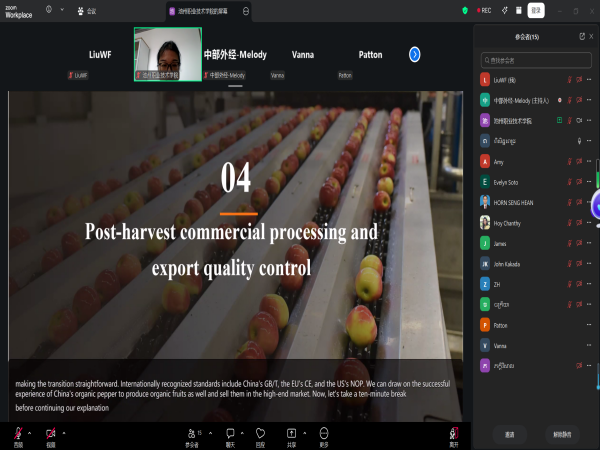Image resolution: width=600 pixels, height=450 pixels.
Task: Select the active speaker video thumbnail
Action: click(x=168, y=54)
